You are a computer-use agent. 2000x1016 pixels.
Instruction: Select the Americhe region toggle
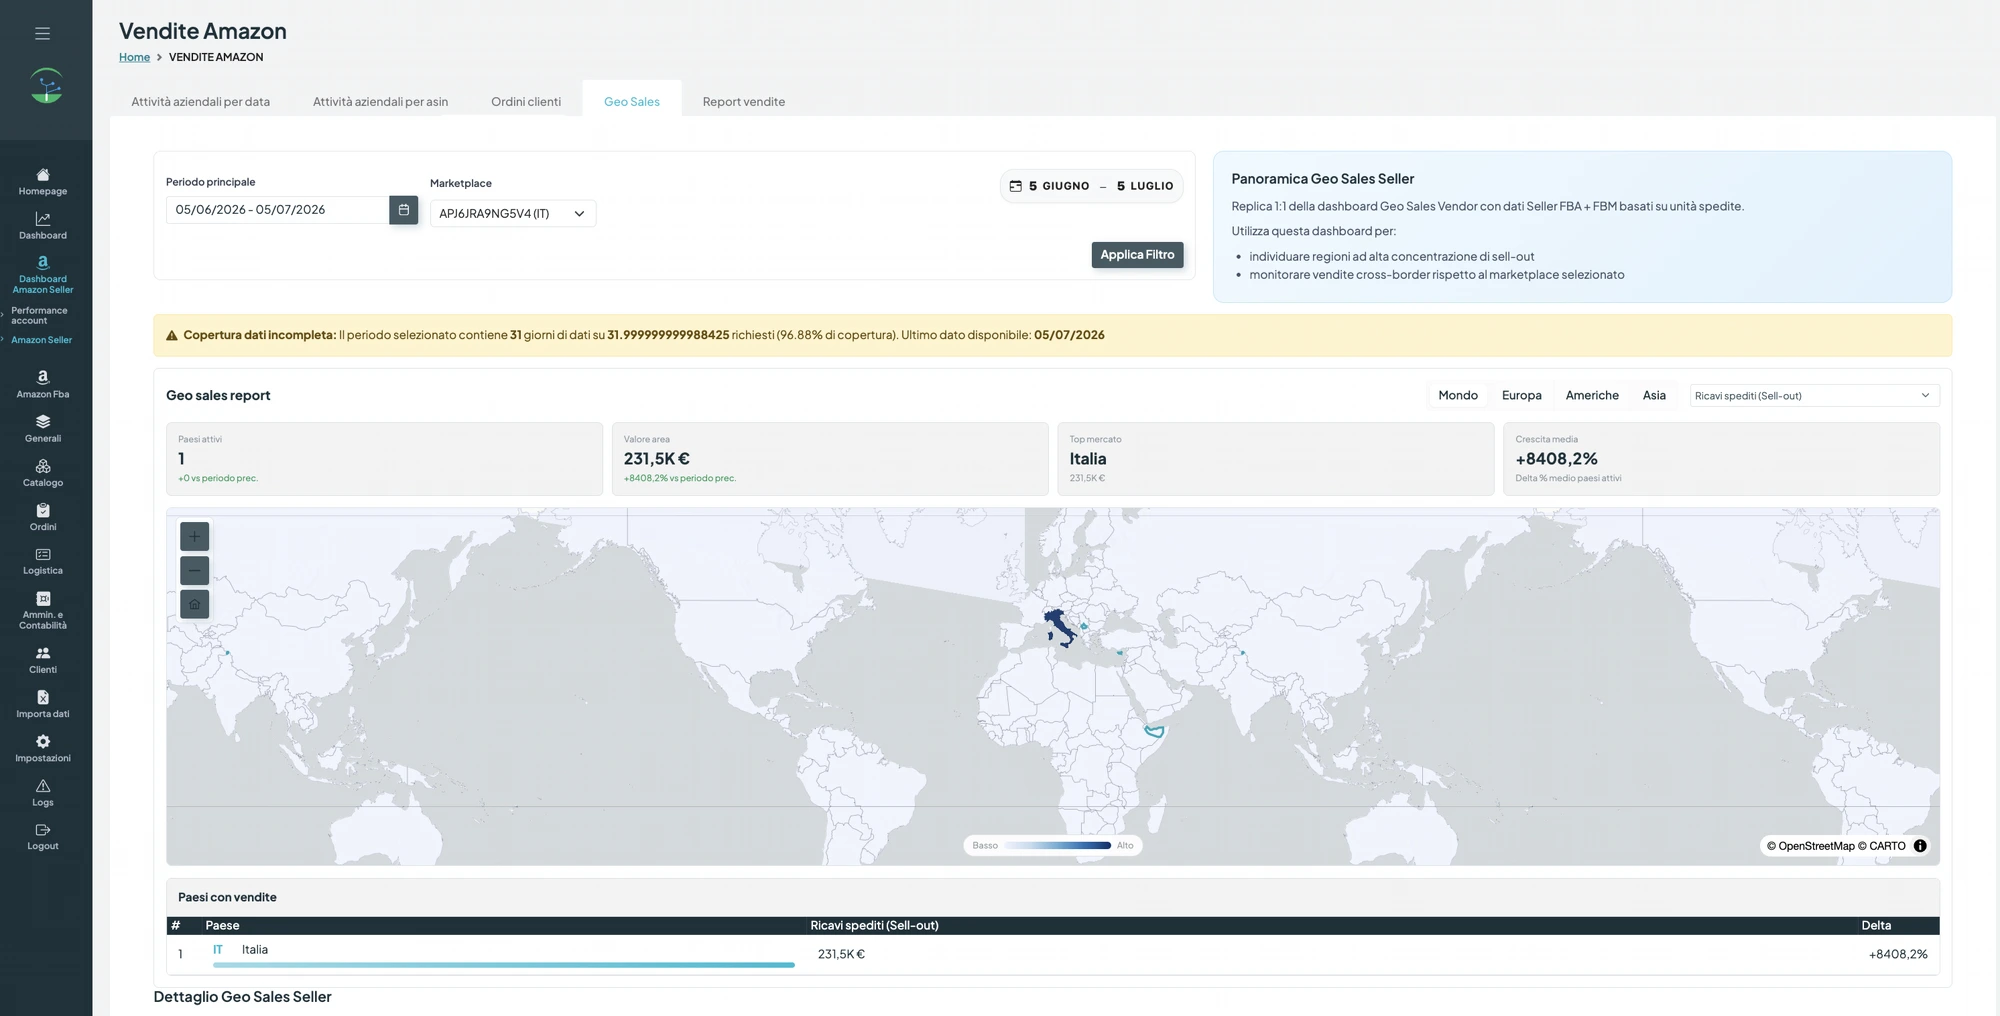[x=1592, y=396]
